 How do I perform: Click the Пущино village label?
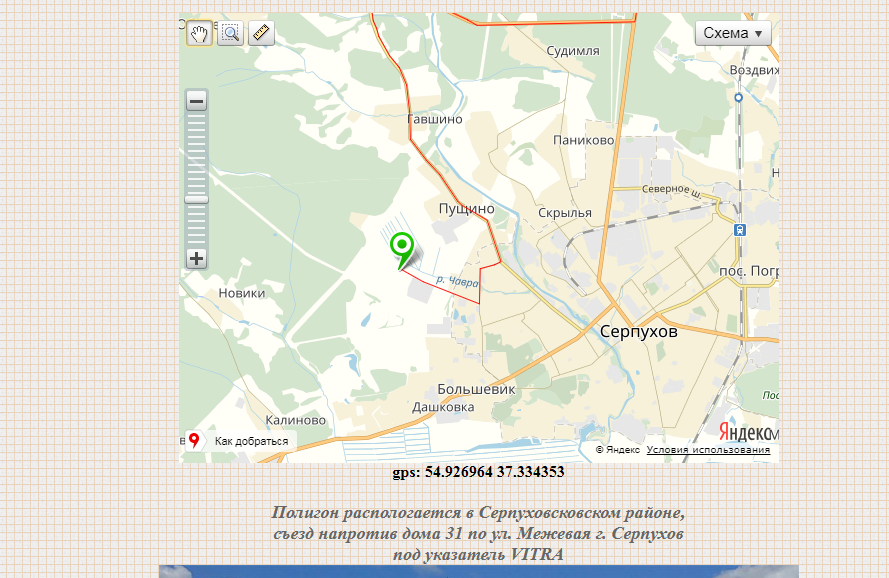pyautogui.click(x=467, y=209)
